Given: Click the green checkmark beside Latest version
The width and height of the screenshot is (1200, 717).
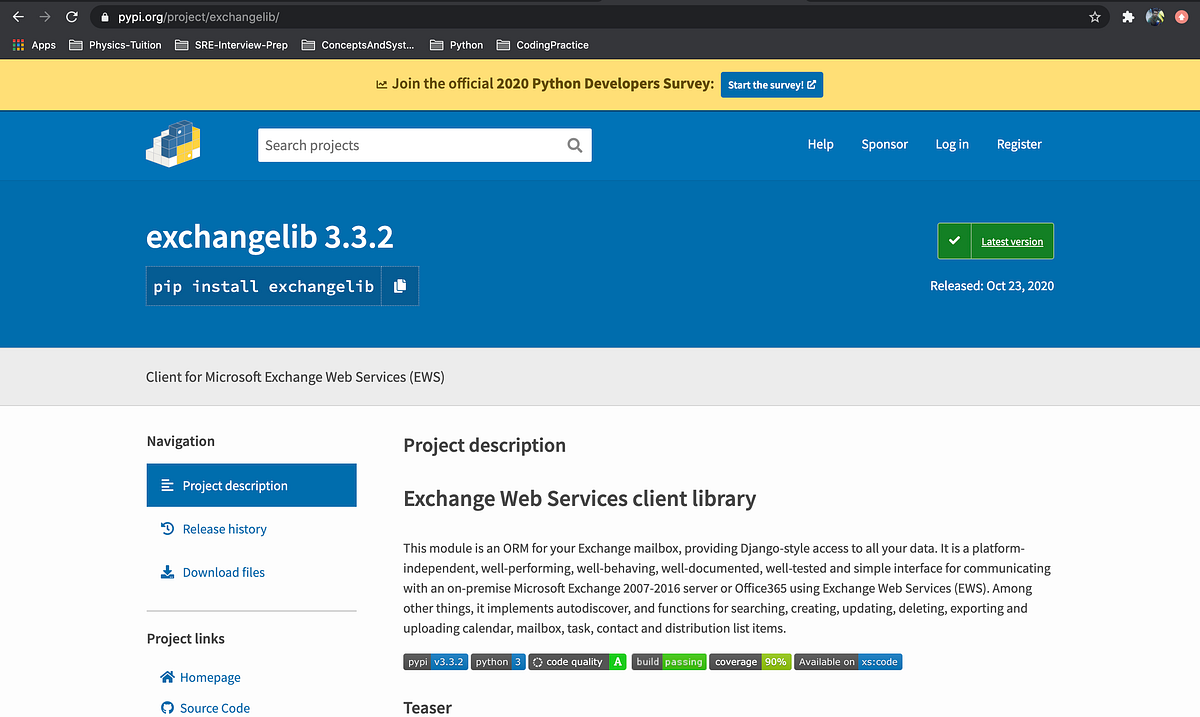Looking at the screenshot, I should (x=954, y=240).
